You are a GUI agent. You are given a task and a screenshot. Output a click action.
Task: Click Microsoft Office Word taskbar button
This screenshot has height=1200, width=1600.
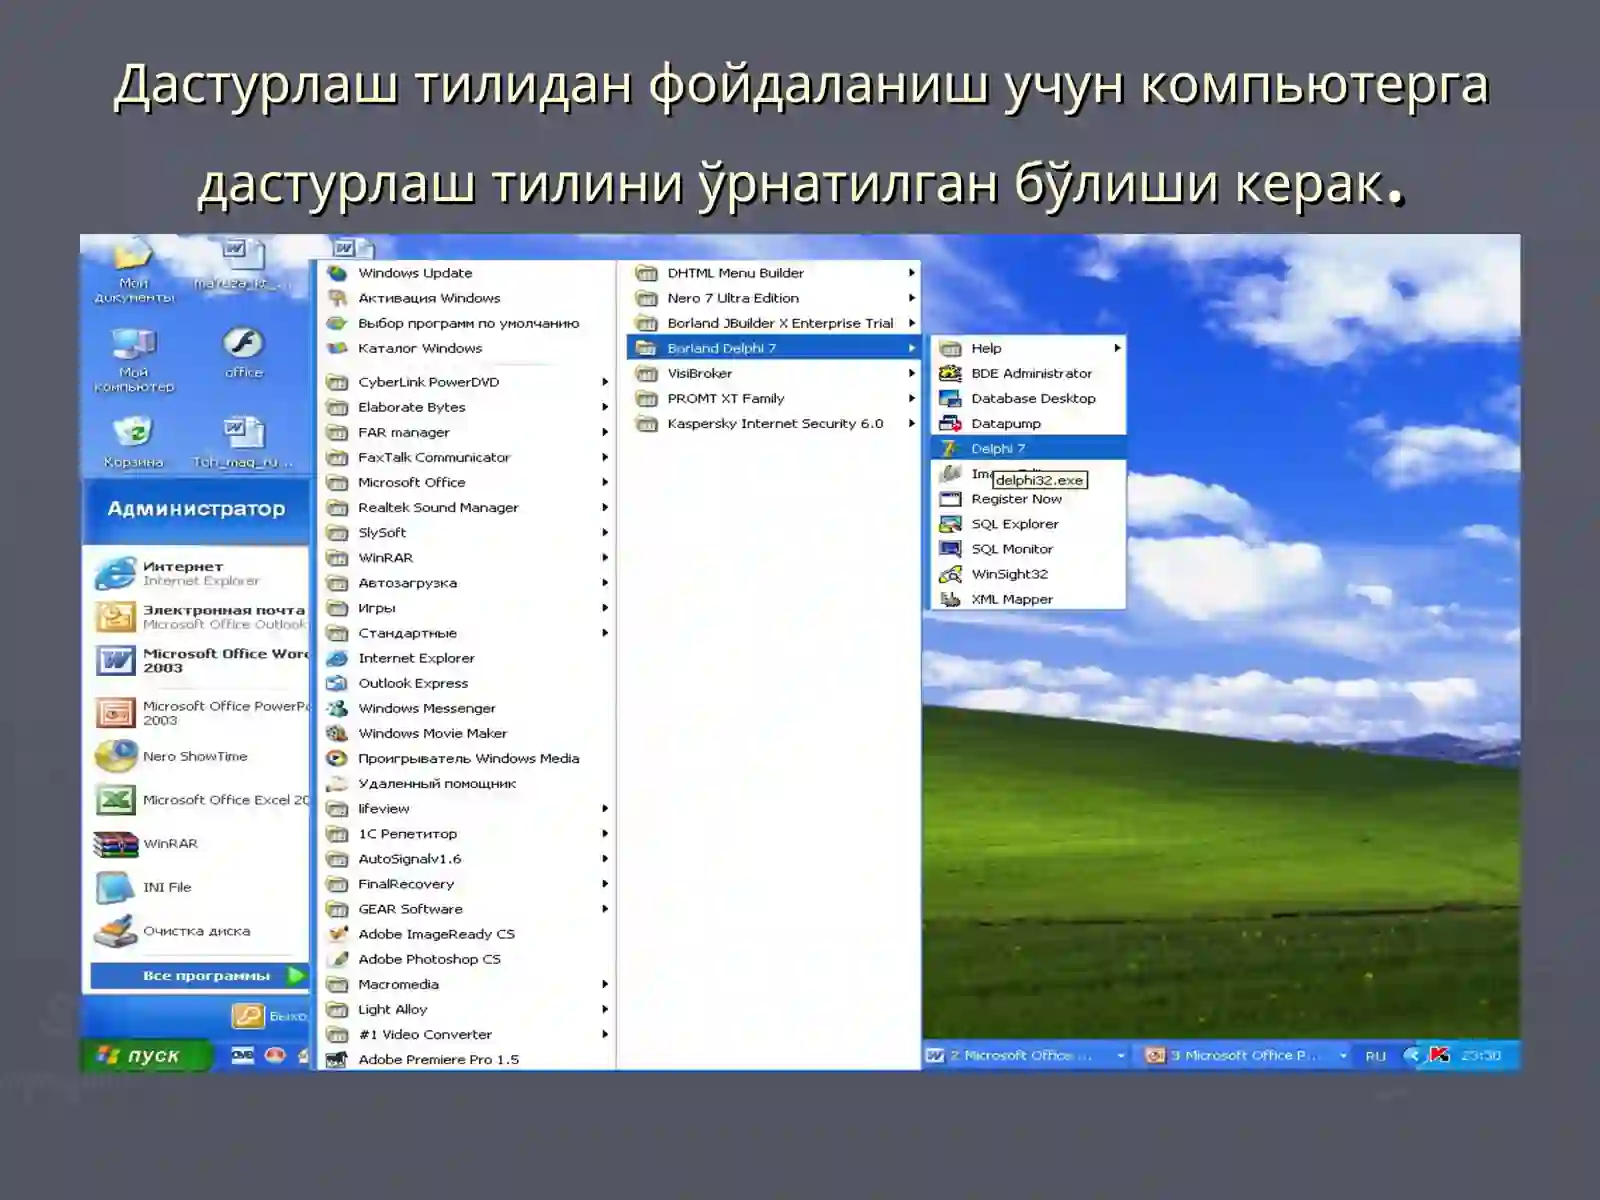point(1025,1055)
